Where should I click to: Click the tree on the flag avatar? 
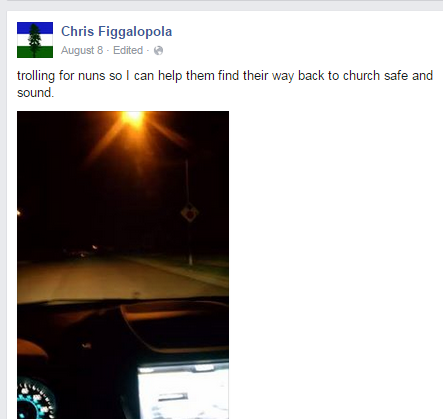[x=35, y=40]
